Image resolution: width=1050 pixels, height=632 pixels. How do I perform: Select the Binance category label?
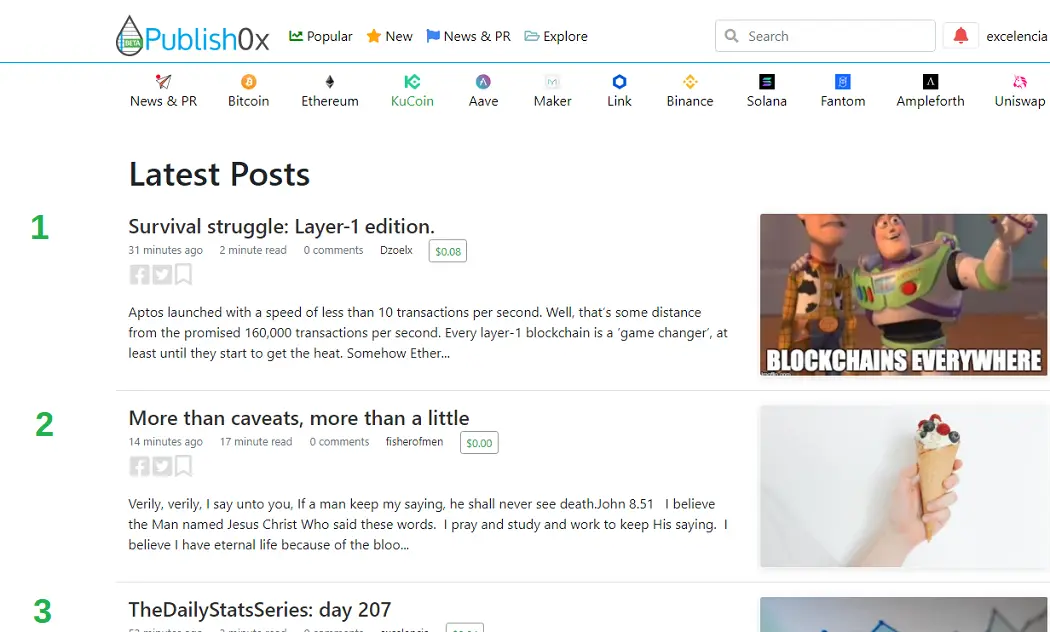pyautogui.click(x=690, y=101)
